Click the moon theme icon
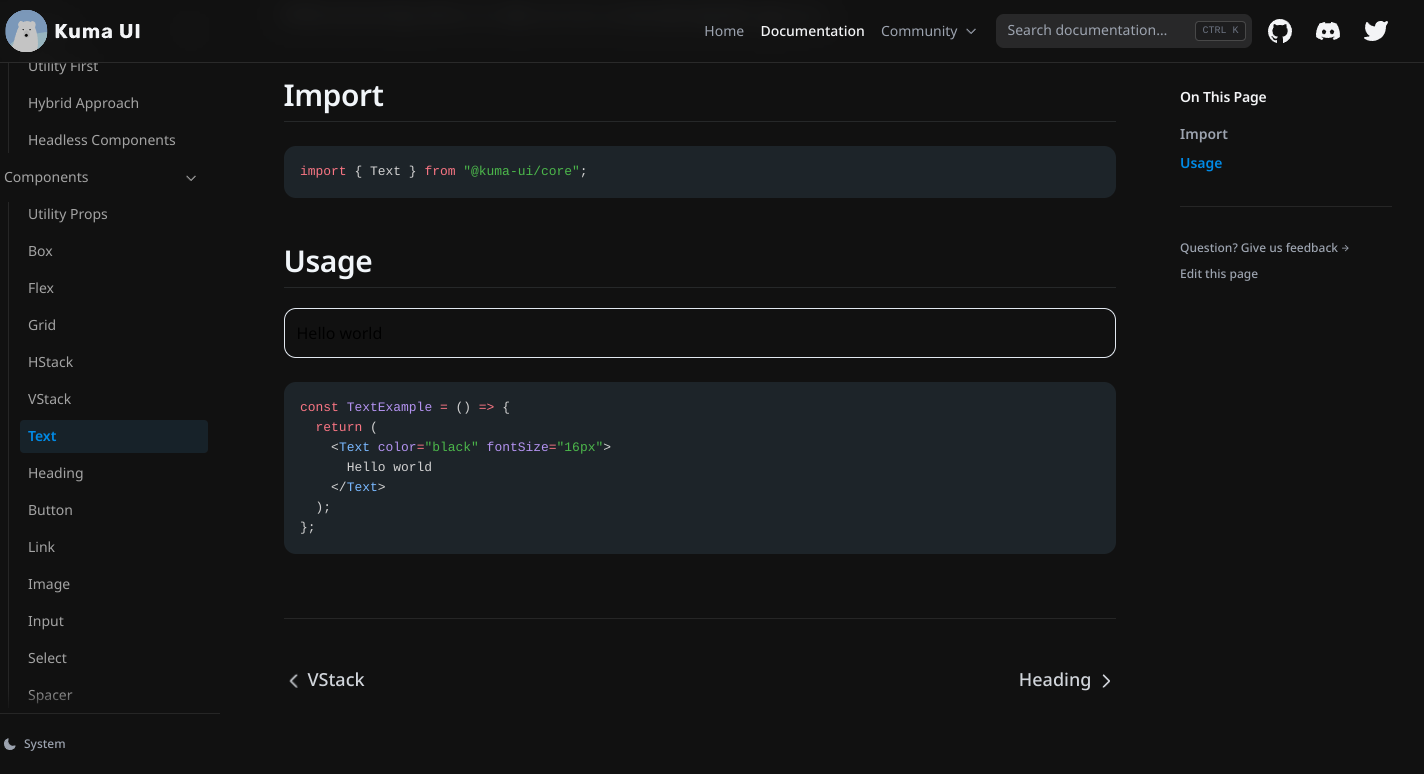Screen dimensions: 1424x774 tap(10, 744)
